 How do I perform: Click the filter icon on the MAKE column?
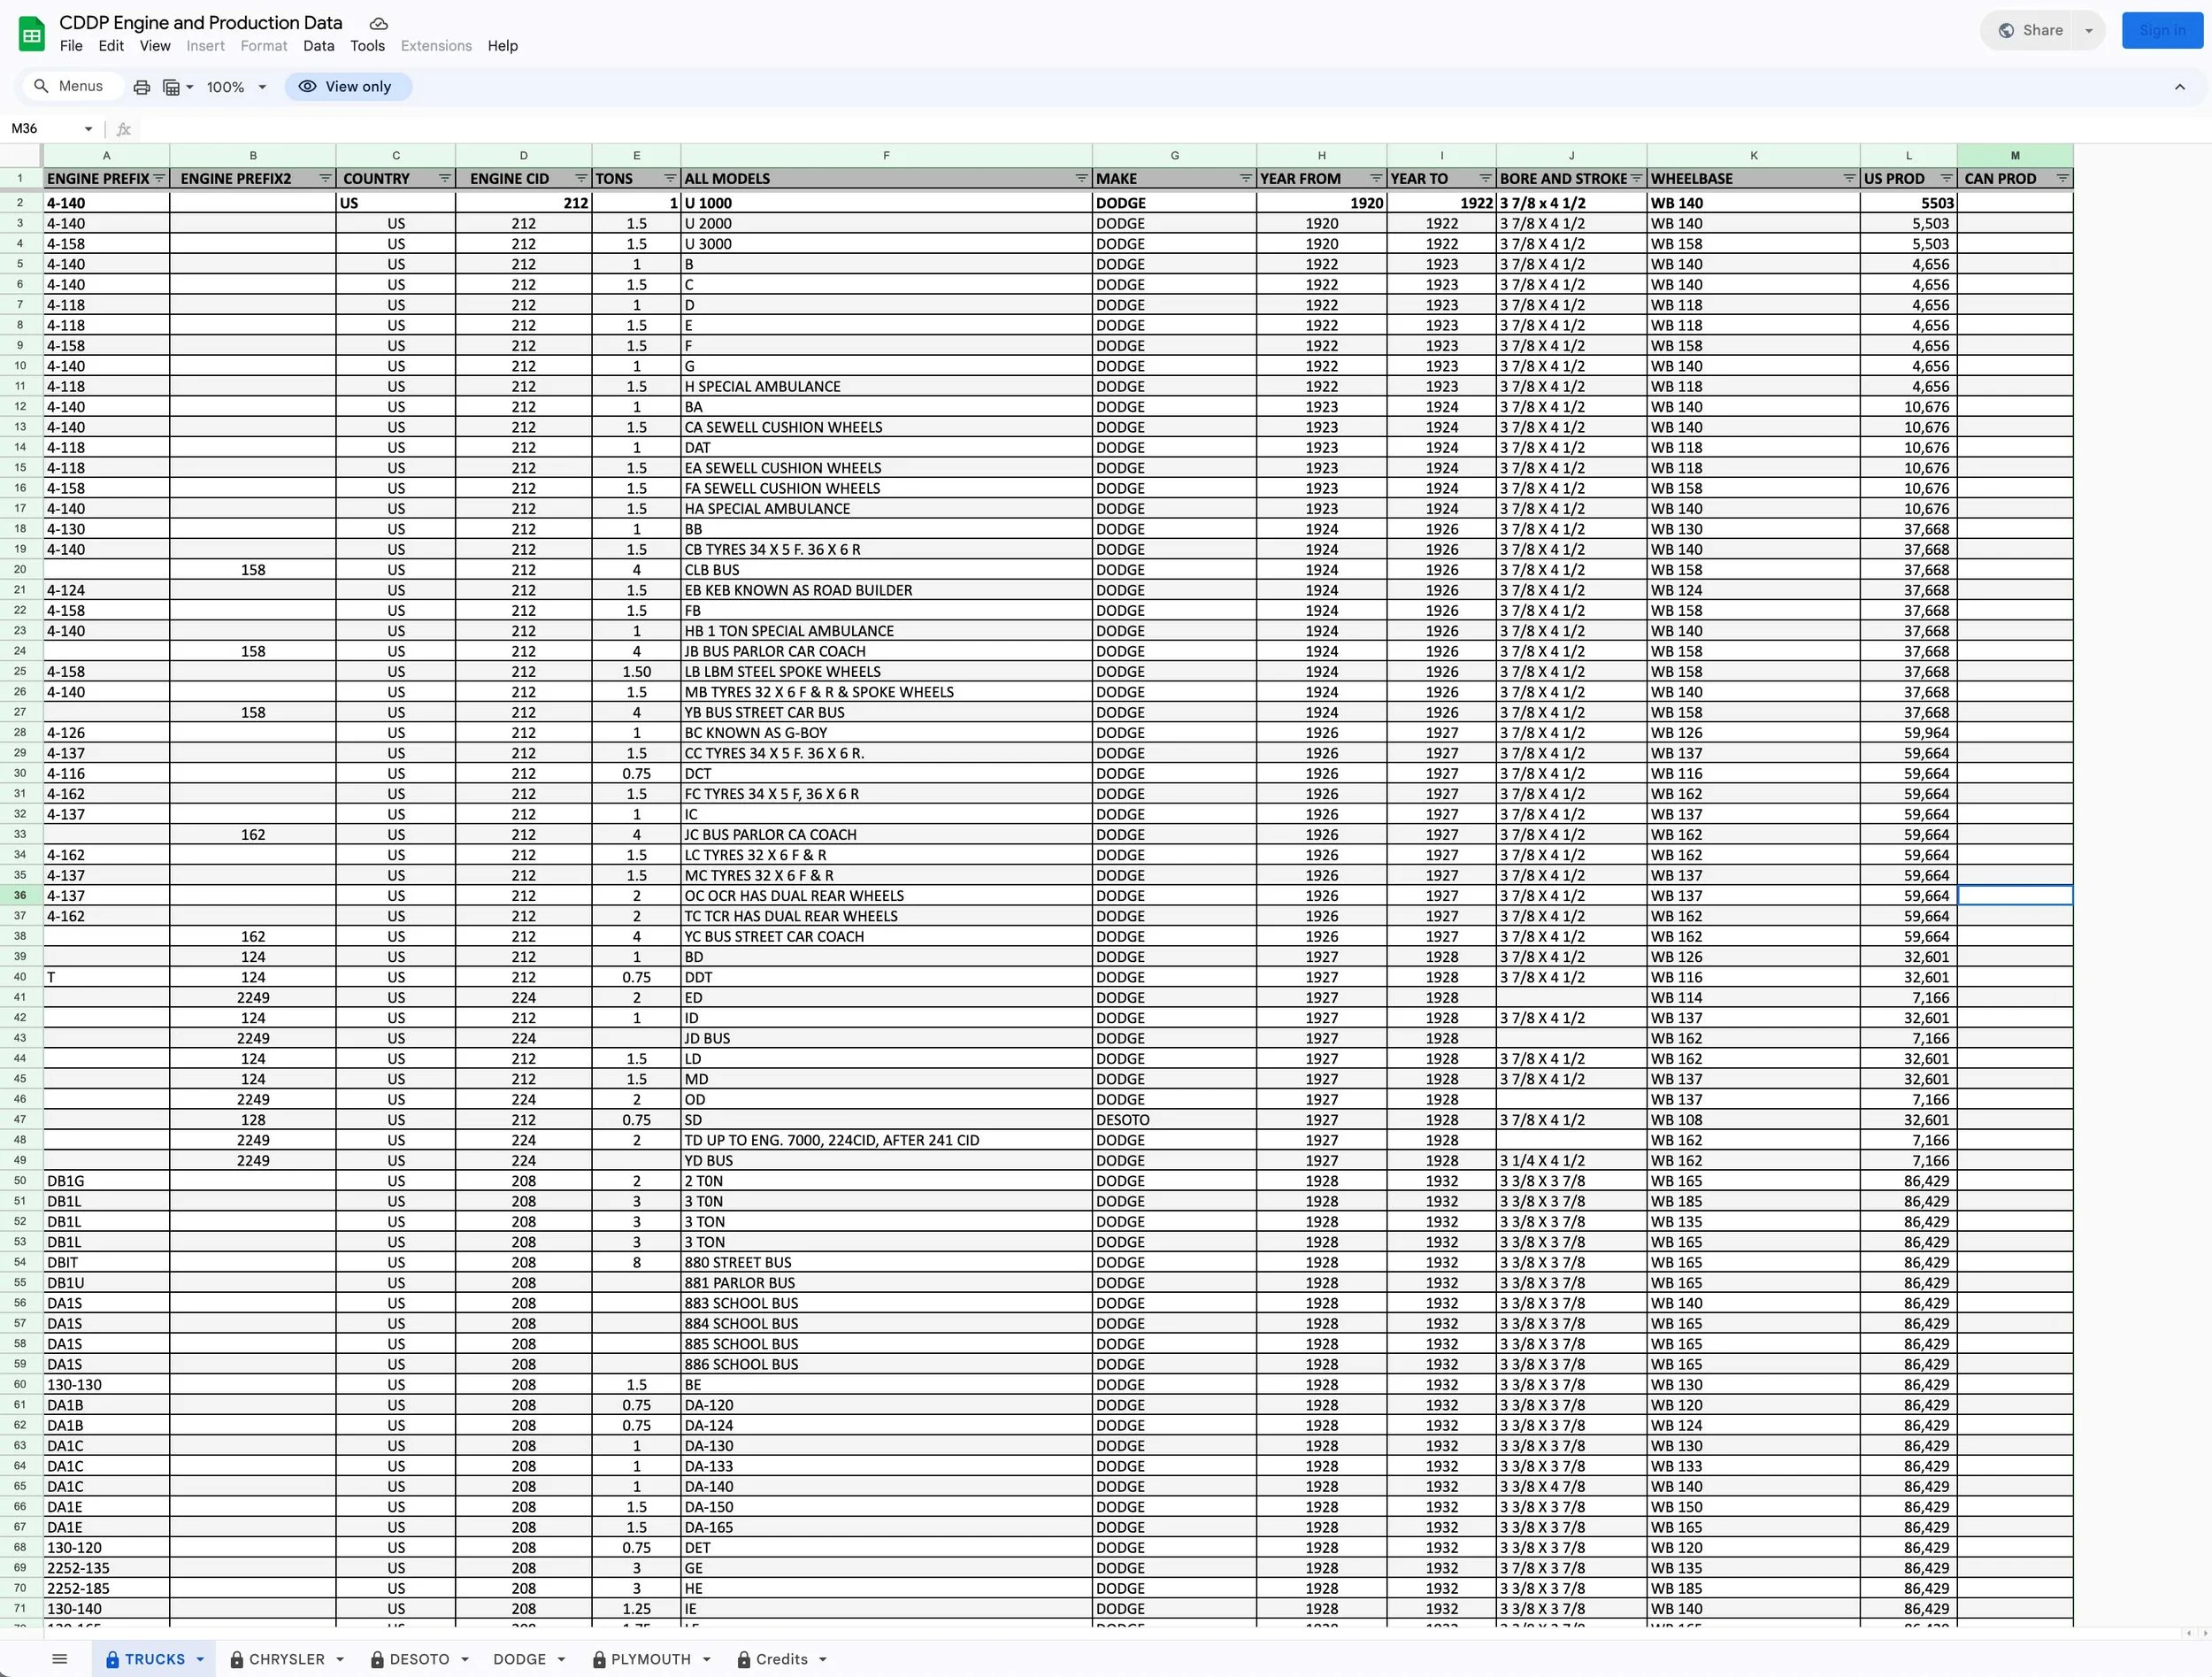[1245, 179]
